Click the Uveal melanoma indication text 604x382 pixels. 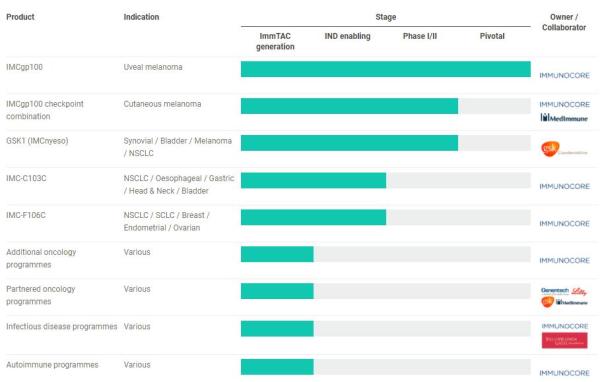tap(153, 67)
